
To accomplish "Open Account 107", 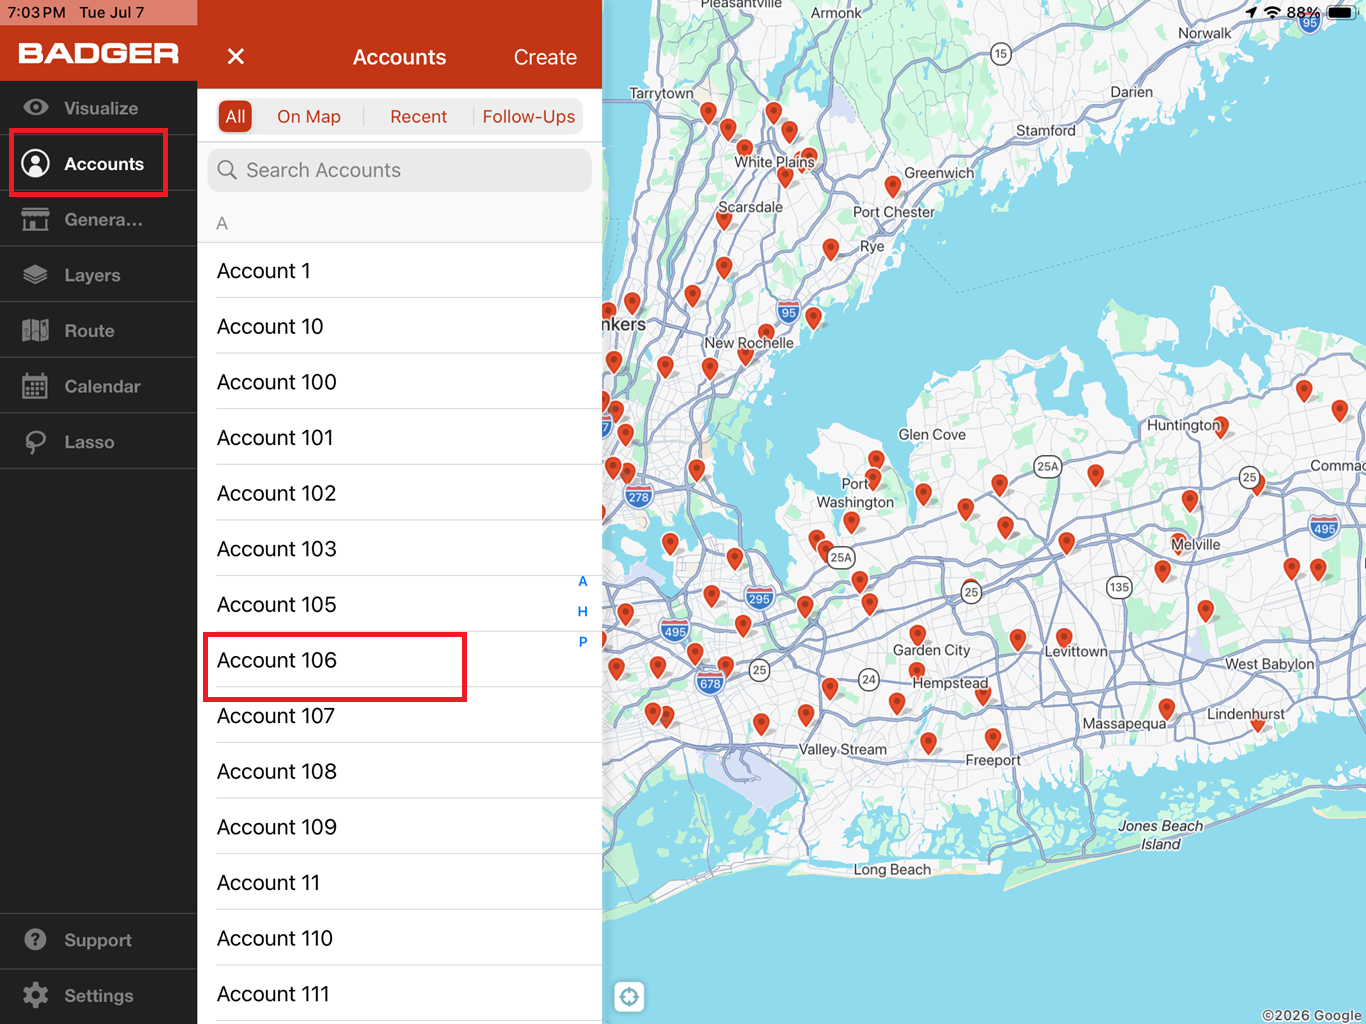I will [400, 716].
